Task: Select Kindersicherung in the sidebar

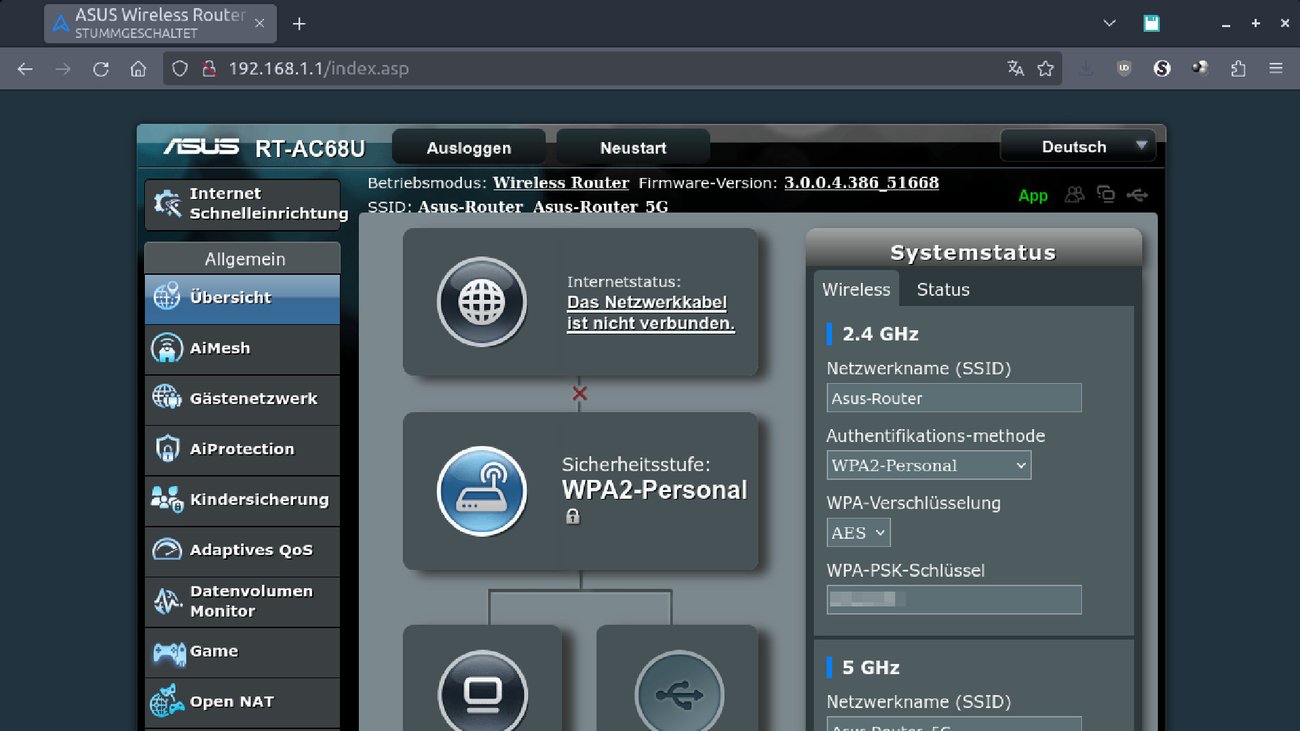Action: coord(166,500)
